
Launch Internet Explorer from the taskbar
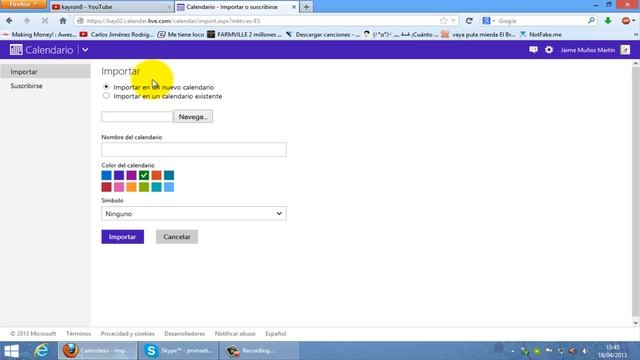pyautogui.click(x=41, y=351)
